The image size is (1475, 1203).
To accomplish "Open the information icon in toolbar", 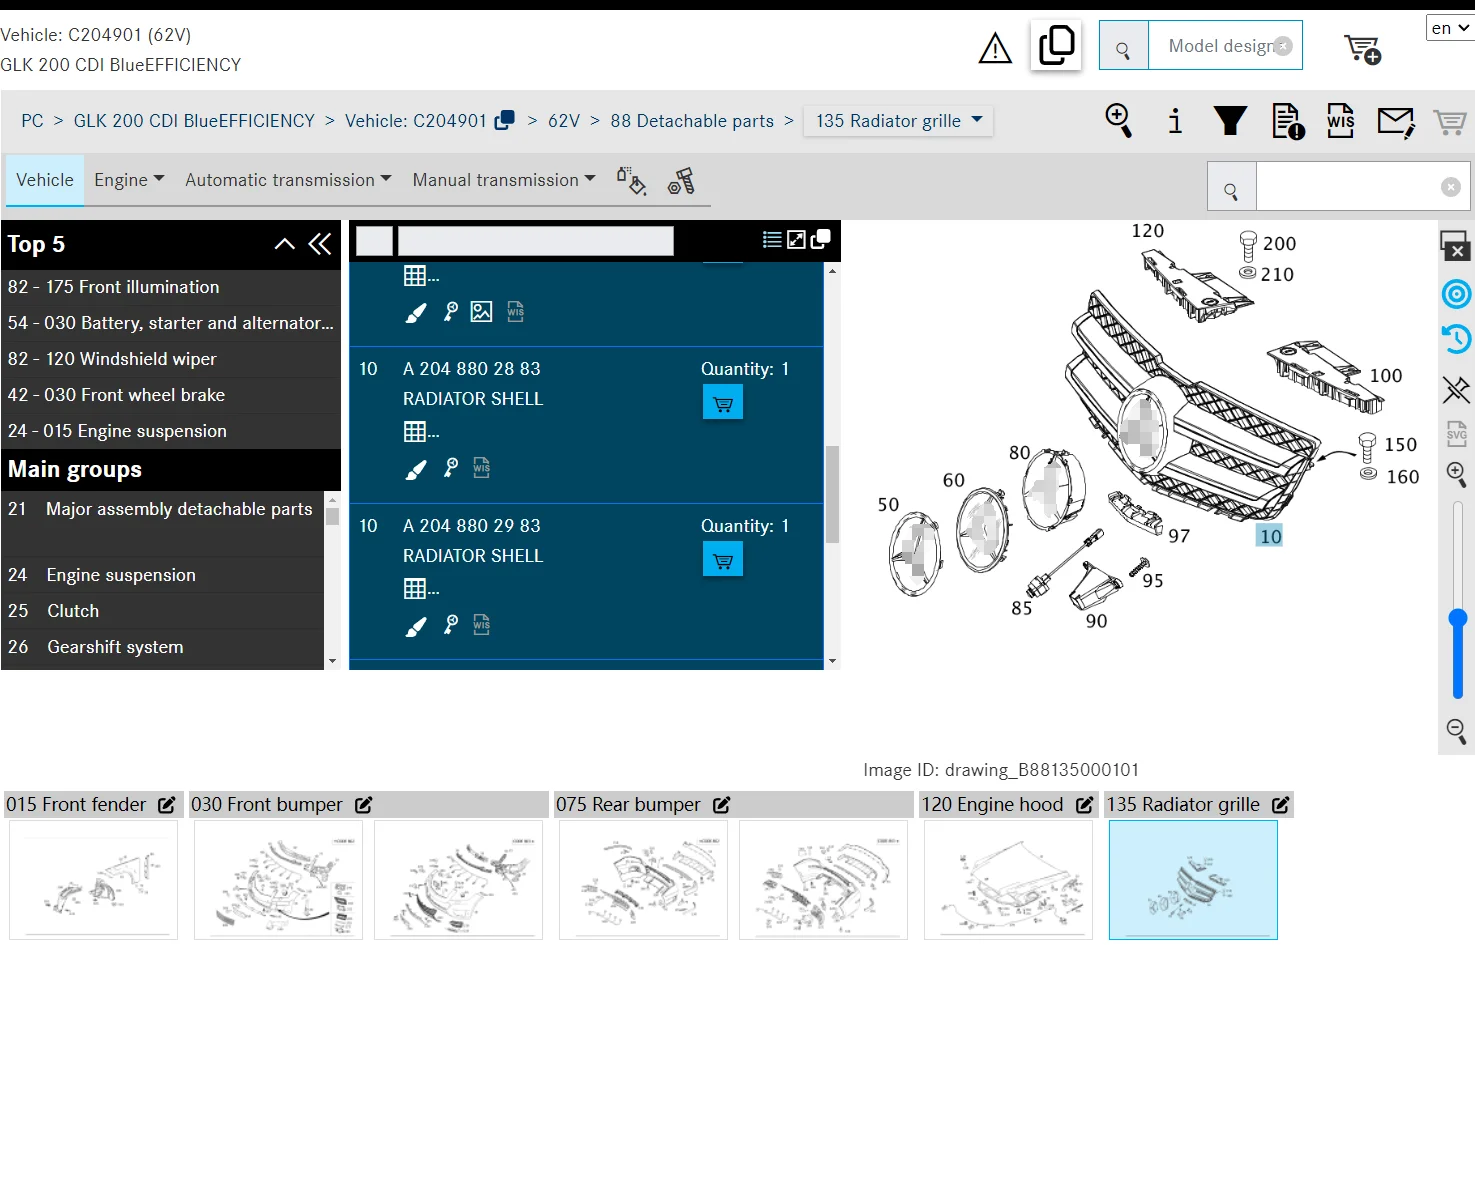I will click(1175, 121).
